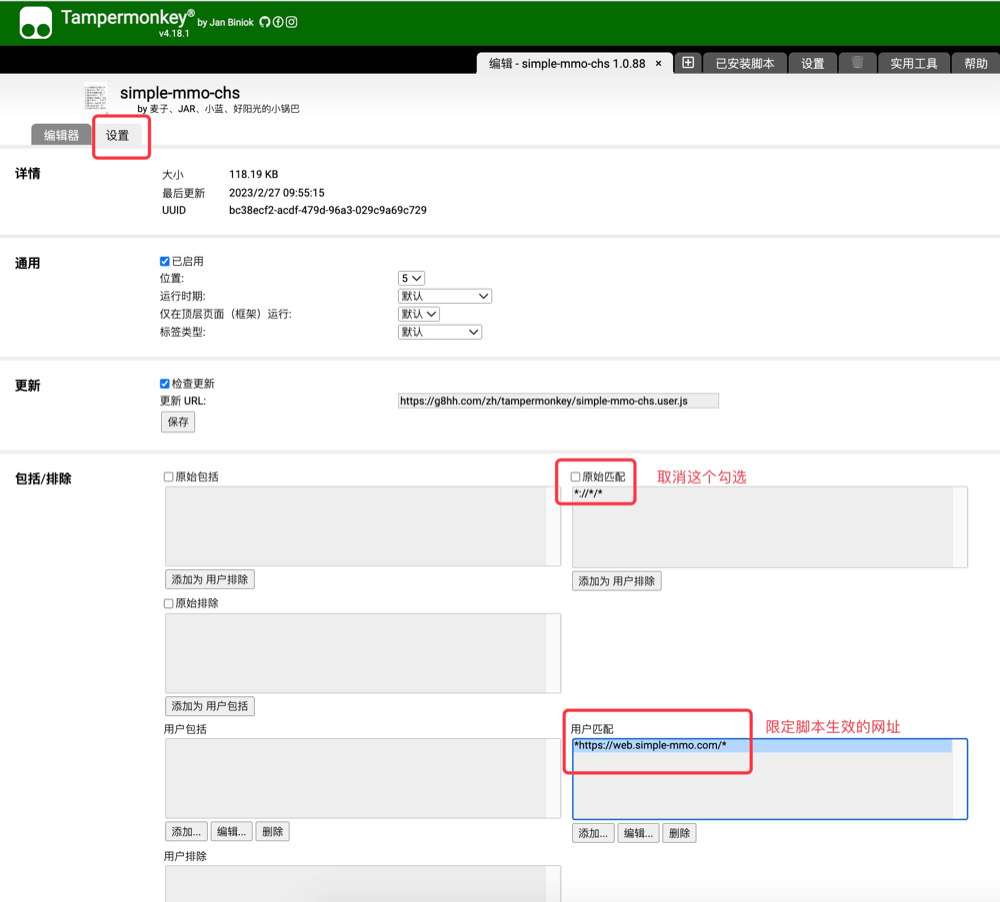
Task: Toggle the 已启用 checkbox
Action: (165, 261)
